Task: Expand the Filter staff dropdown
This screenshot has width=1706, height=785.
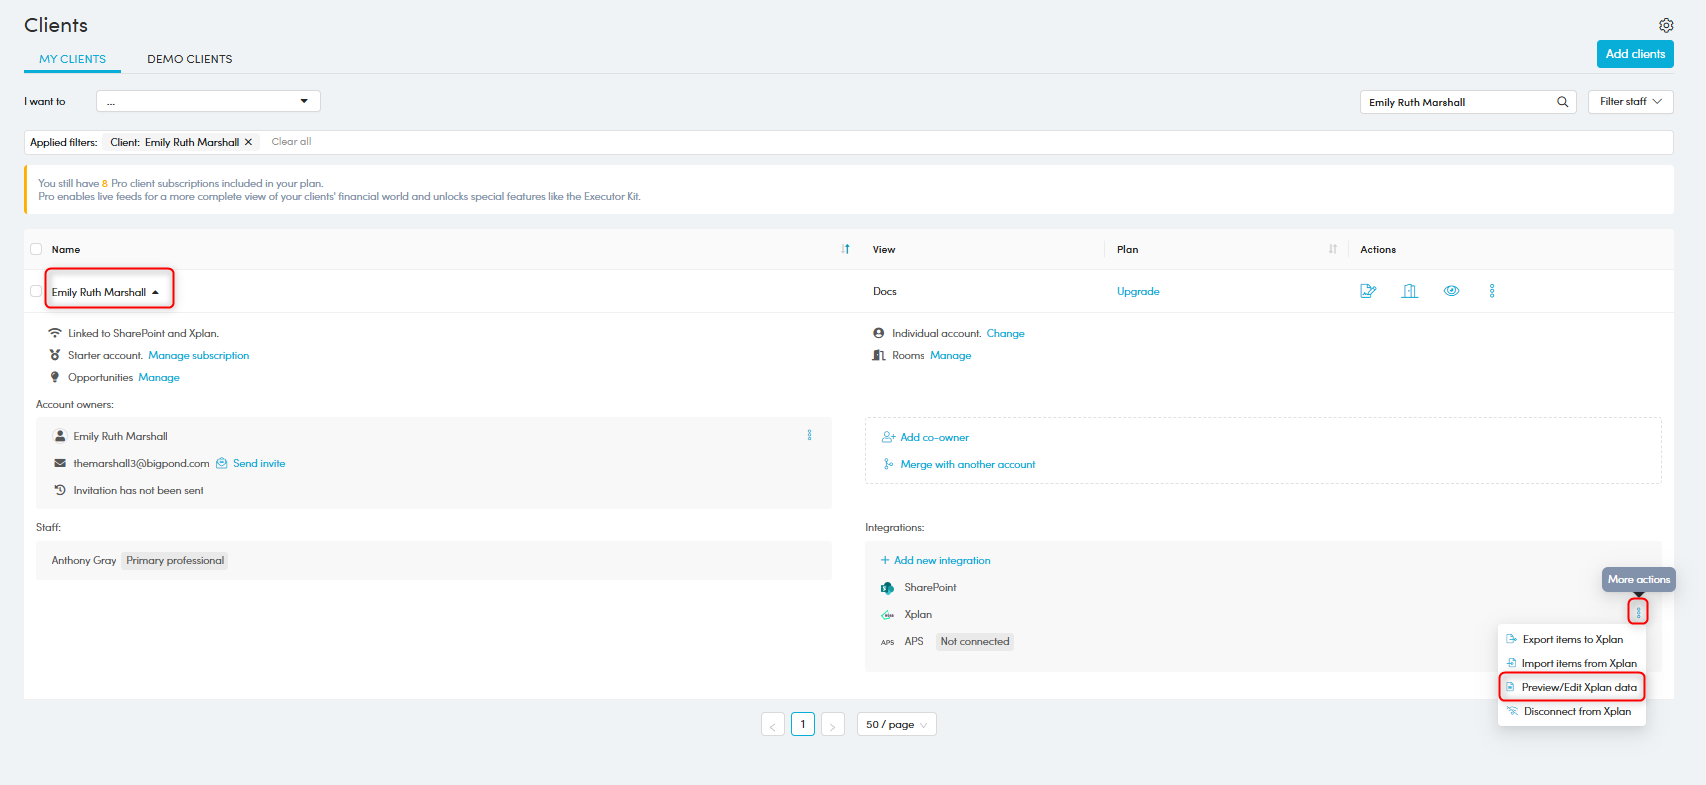Action: 1630,102
